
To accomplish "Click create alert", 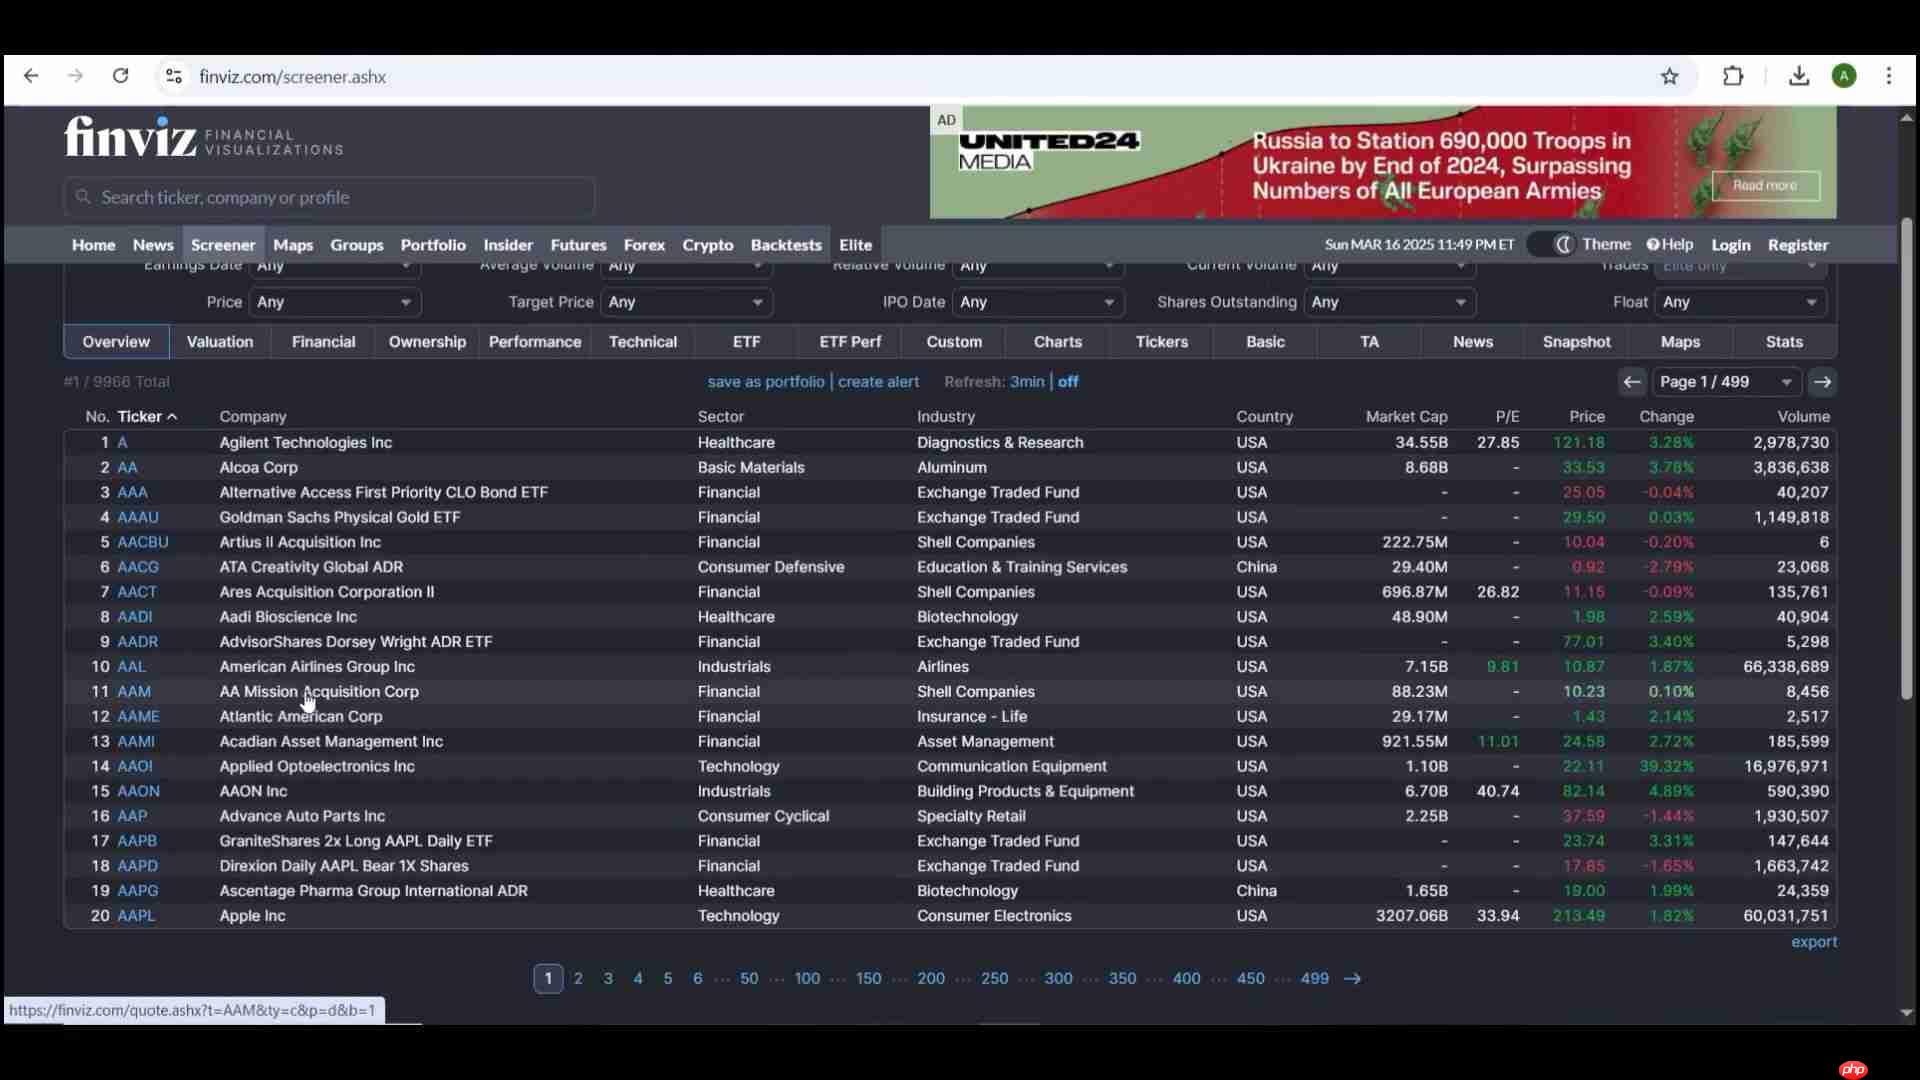I will click(x=878, y=382).
